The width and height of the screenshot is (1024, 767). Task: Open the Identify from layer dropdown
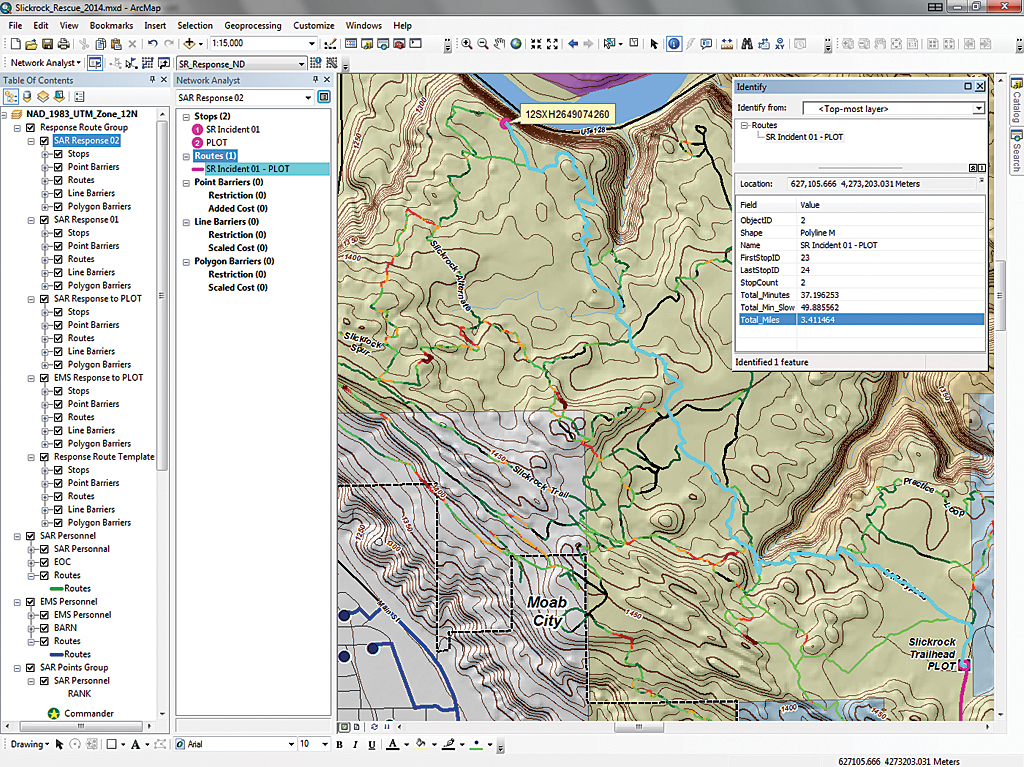pos(978,108)
